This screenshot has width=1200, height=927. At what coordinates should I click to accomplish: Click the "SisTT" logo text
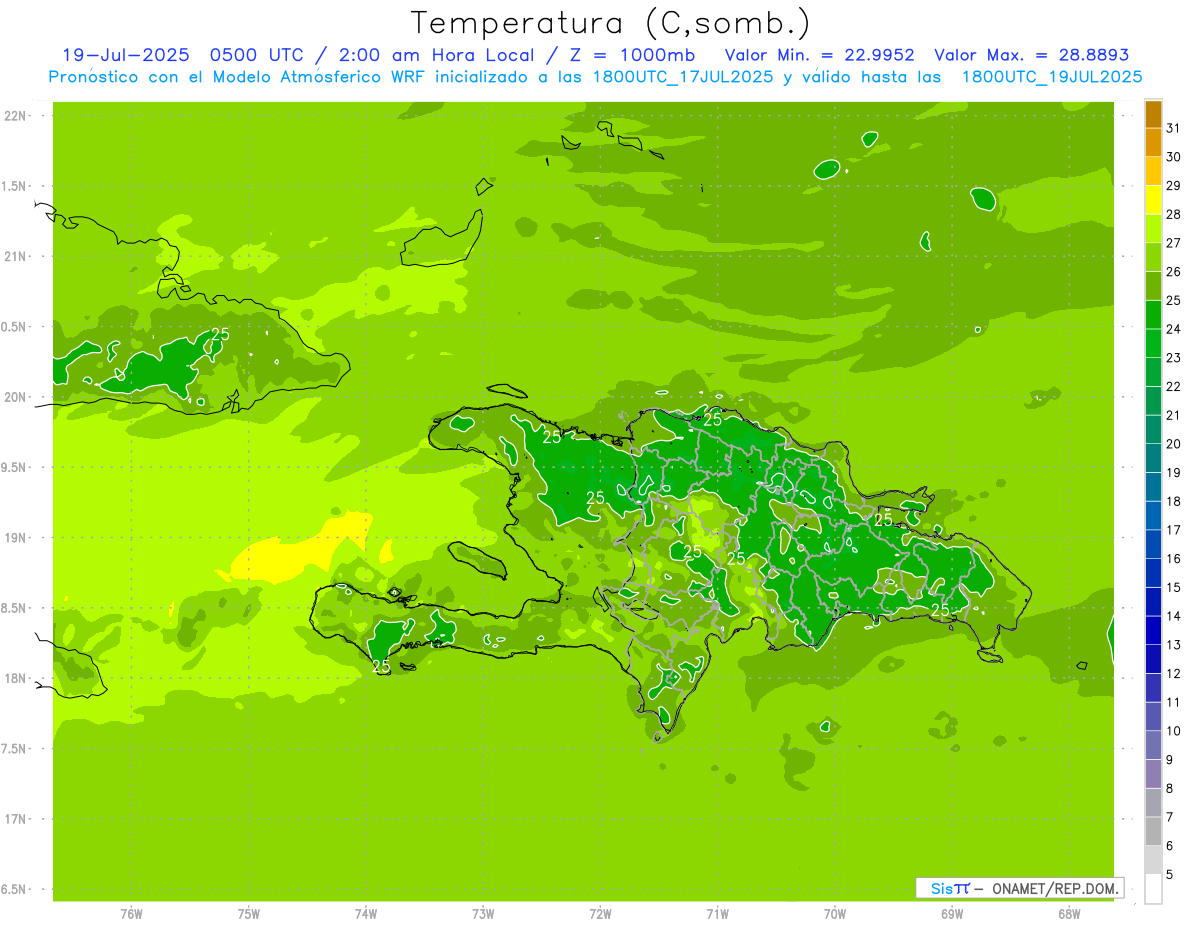950,888
